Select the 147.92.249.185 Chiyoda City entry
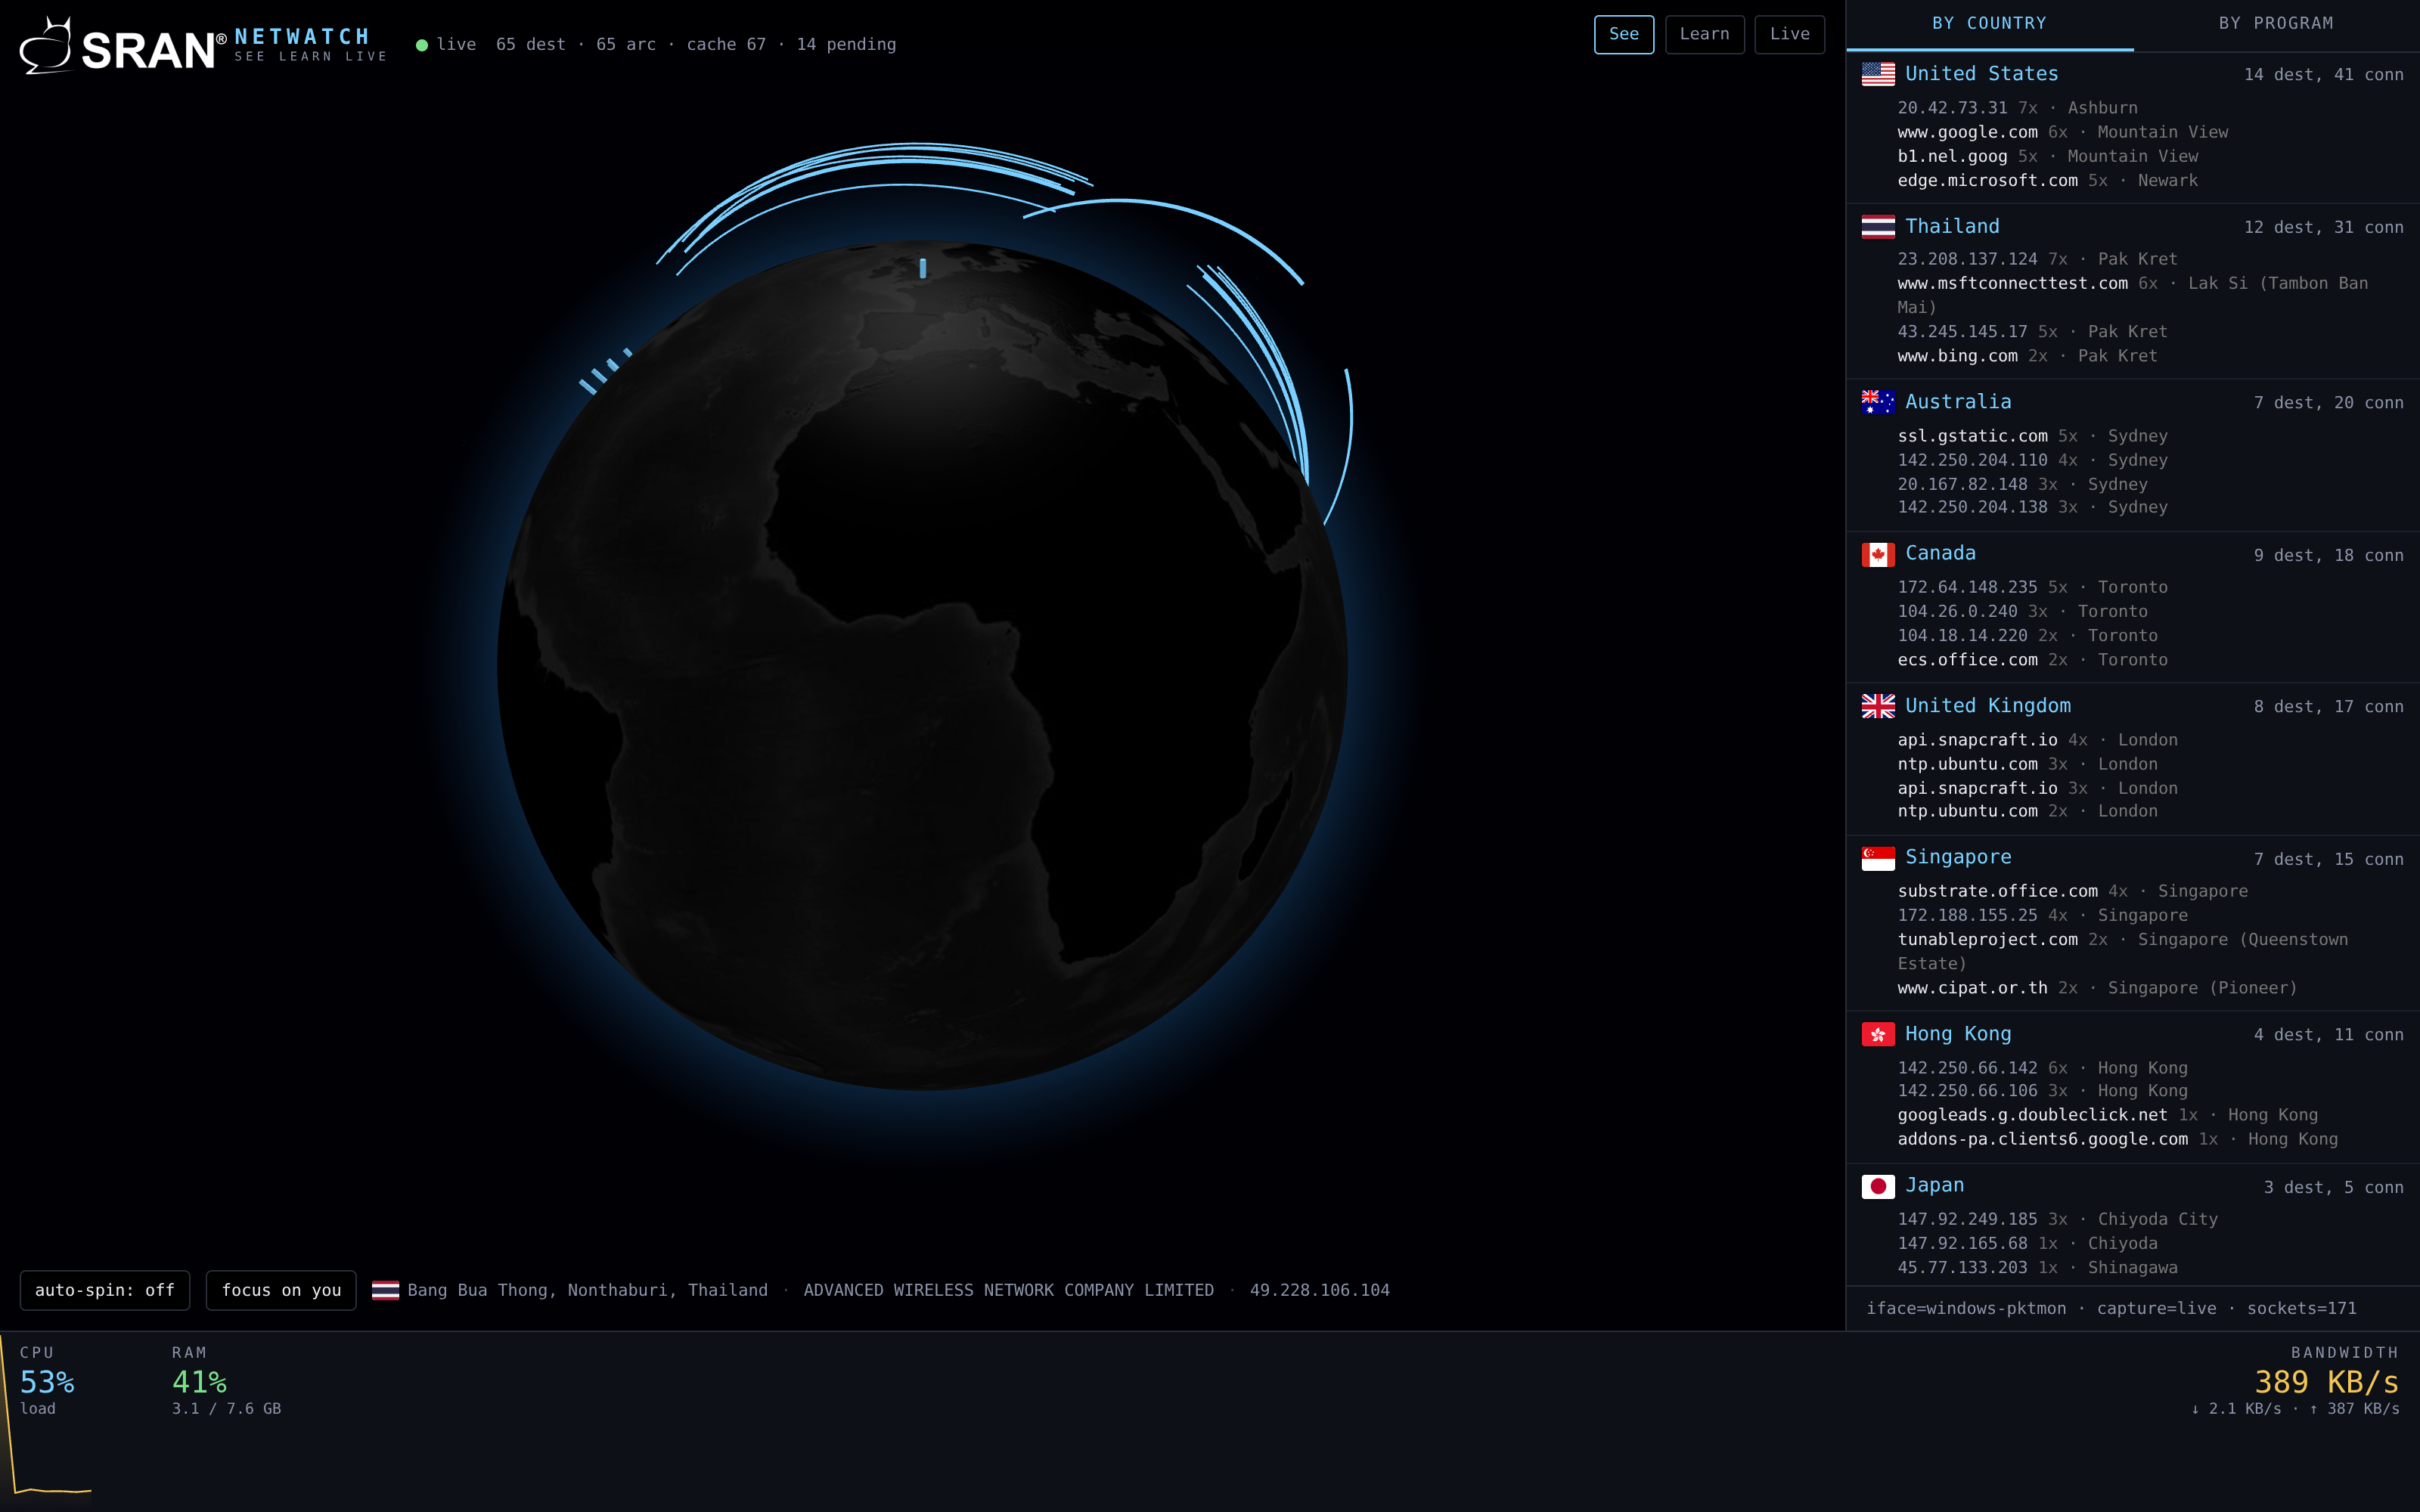The width and height of the screenshot is (2420, 1512). coord(2057,1219)
